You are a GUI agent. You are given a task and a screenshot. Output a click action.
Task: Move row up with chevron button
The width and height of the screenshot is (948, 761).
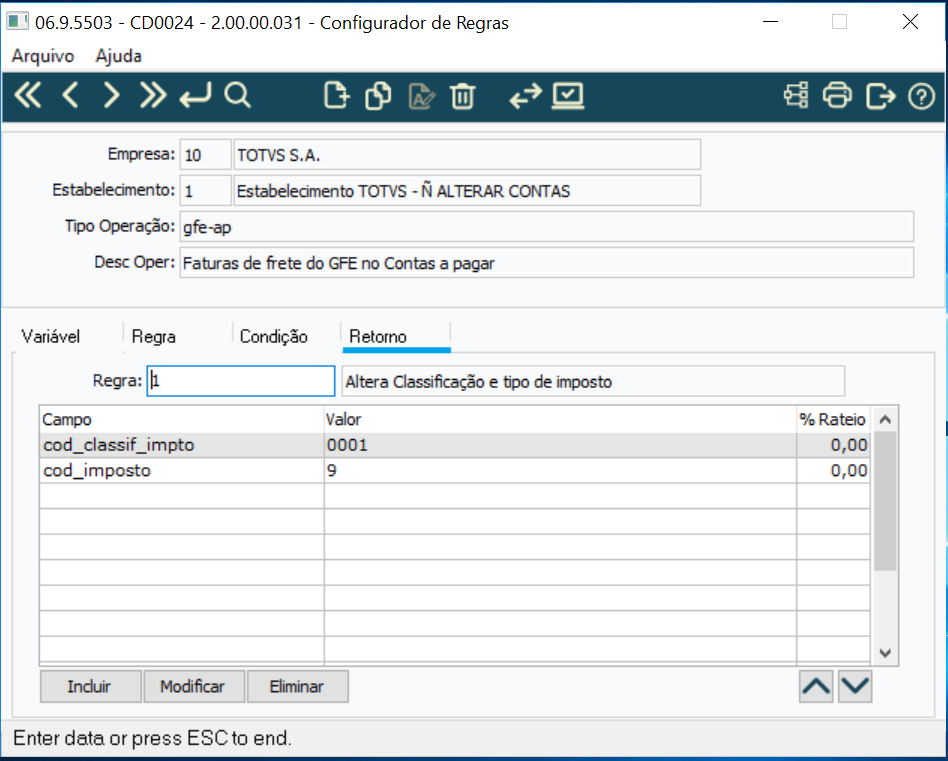pos(816,686)
